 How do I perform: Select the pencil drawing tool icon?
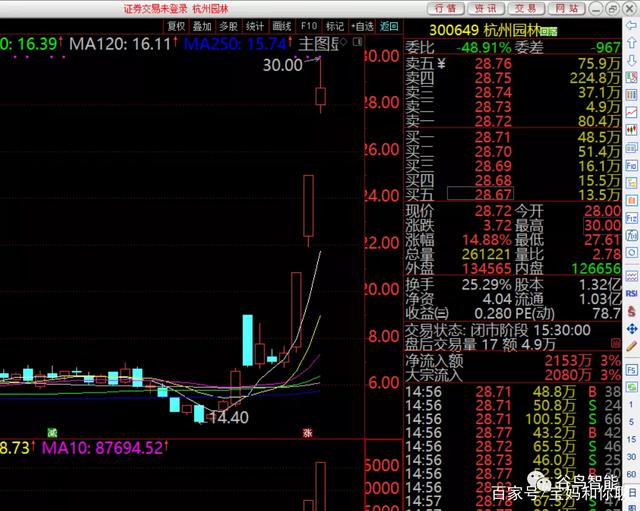click(631, 346)
